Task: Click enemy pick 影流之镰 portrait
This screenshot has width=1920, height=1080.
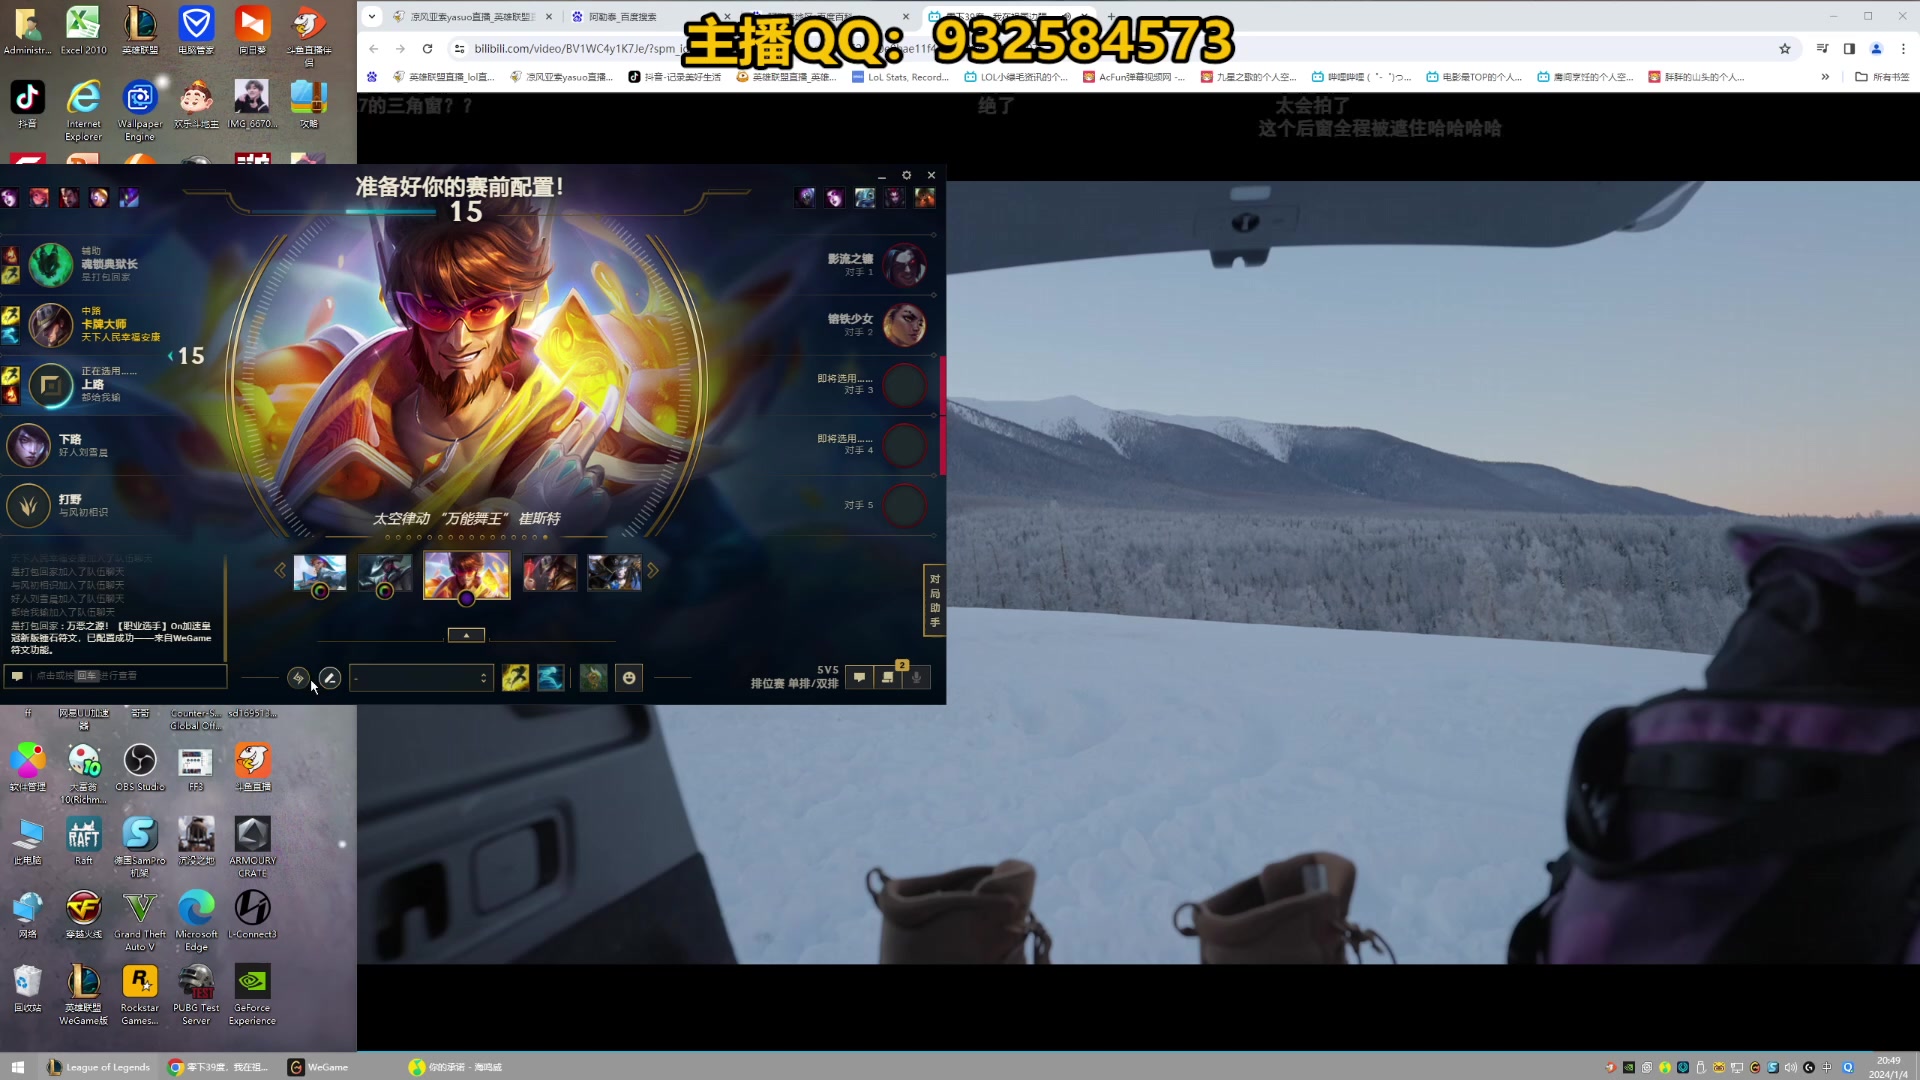Action: click(x=904, y=265)
